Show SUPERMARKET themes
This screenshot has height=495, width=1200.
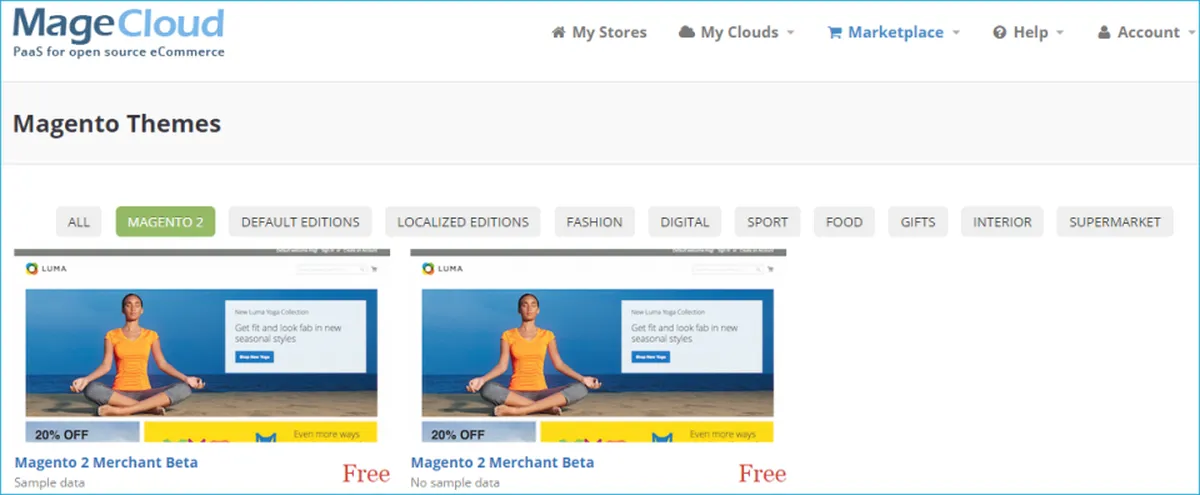[x=1115, y=222]
